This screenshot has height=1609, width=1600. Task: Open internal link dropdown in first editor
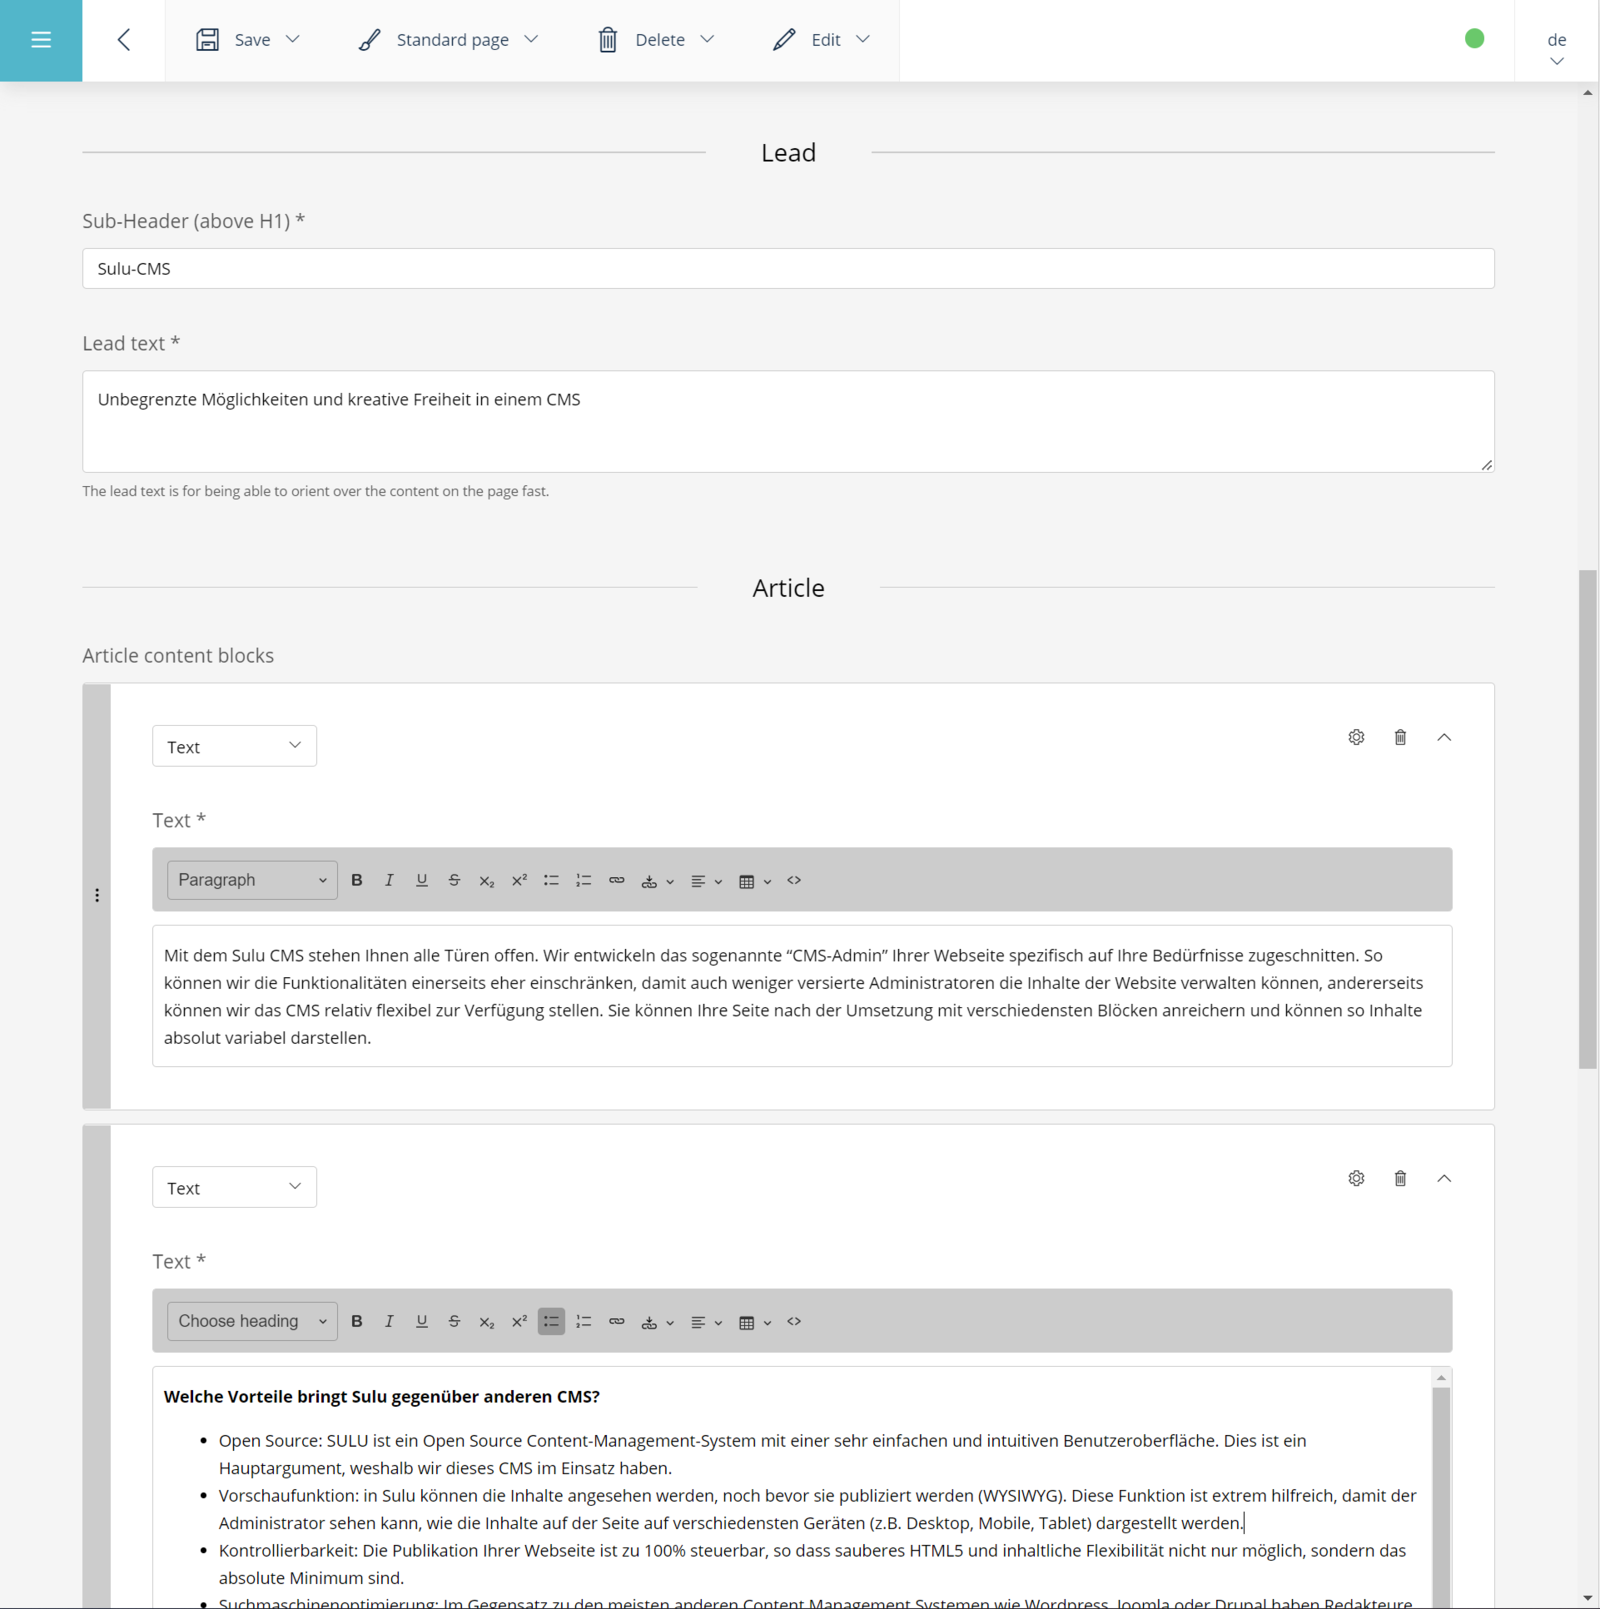[x=657, y=881]
